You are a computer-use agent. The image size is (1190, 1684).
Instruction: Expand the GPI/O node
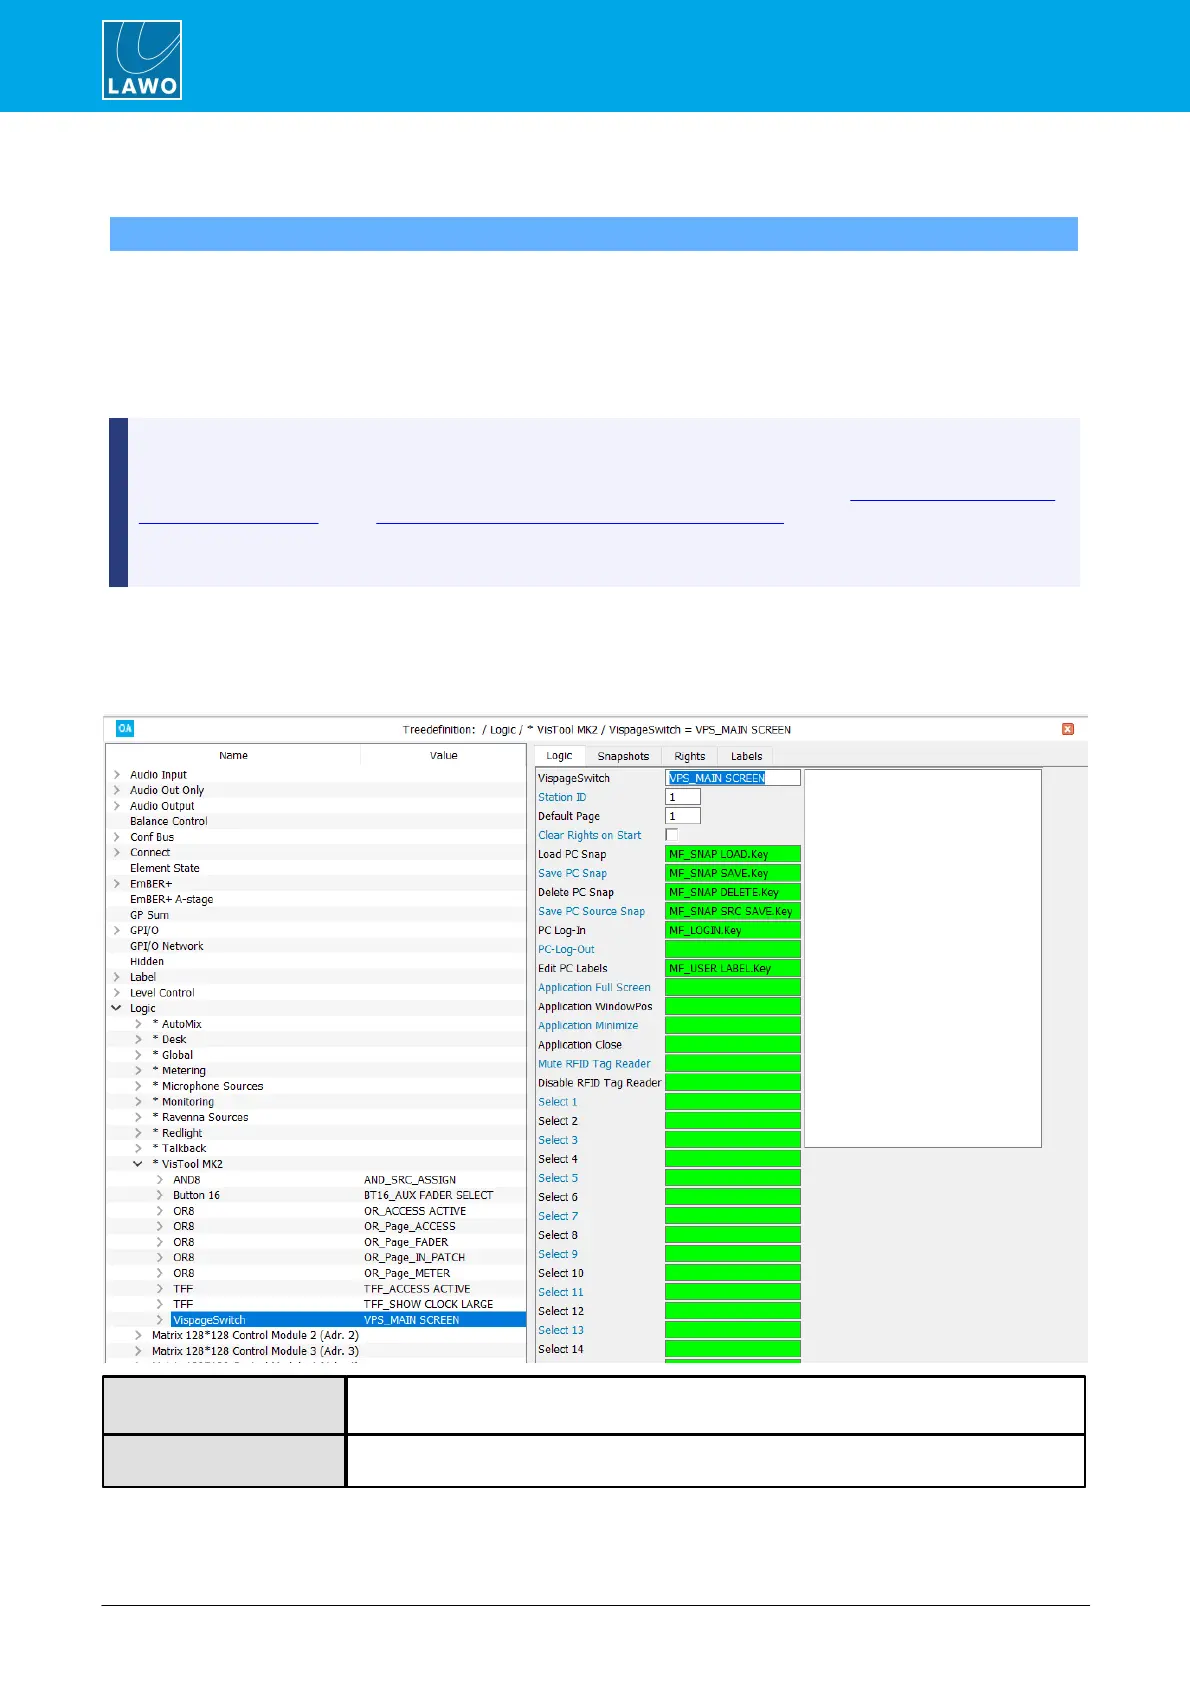click(x=117, y=930)
